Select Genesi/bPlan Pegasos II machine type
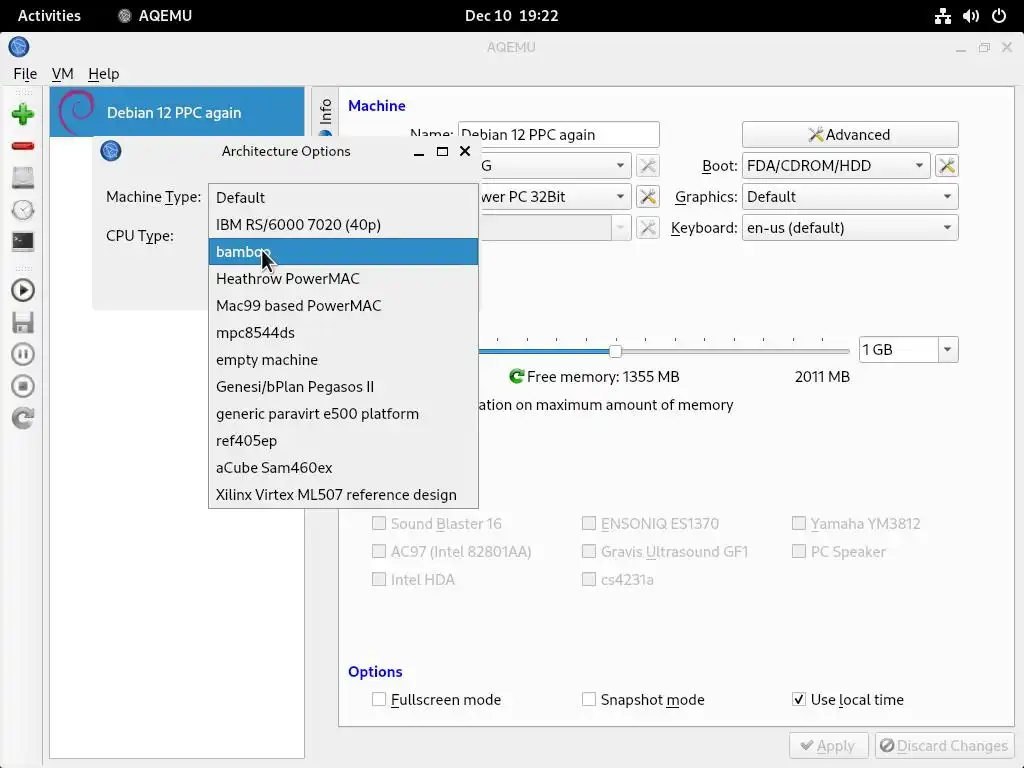 (x=344, y=387)
